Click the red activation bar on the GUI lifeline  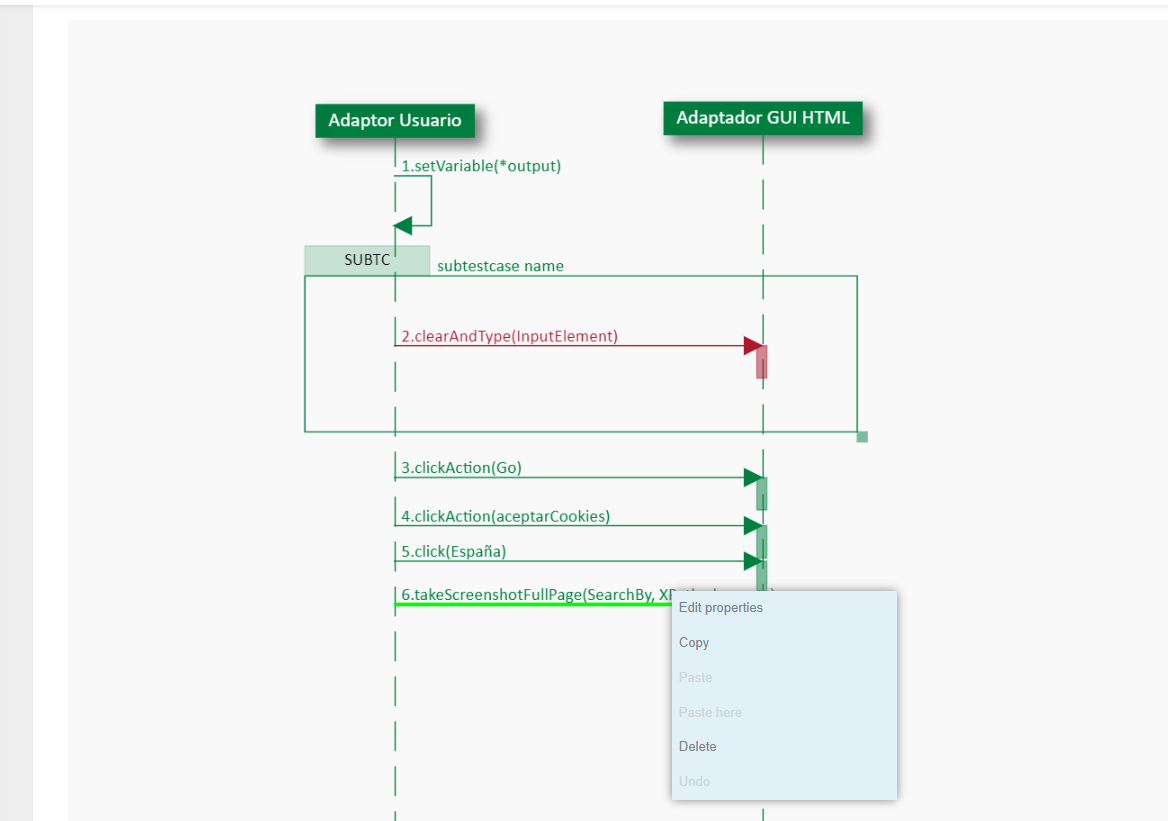pyautogui.click(x=762, y=364)
